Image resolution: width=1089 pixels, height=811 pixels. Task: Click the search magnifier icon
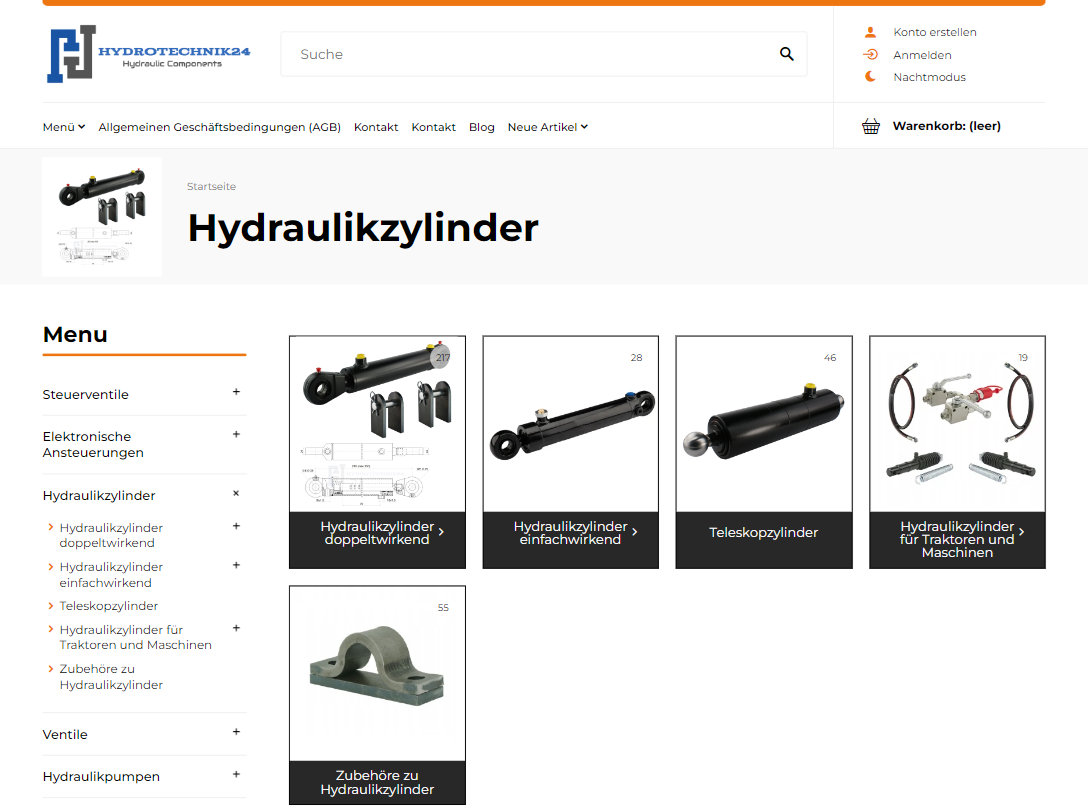coord(786,54)
